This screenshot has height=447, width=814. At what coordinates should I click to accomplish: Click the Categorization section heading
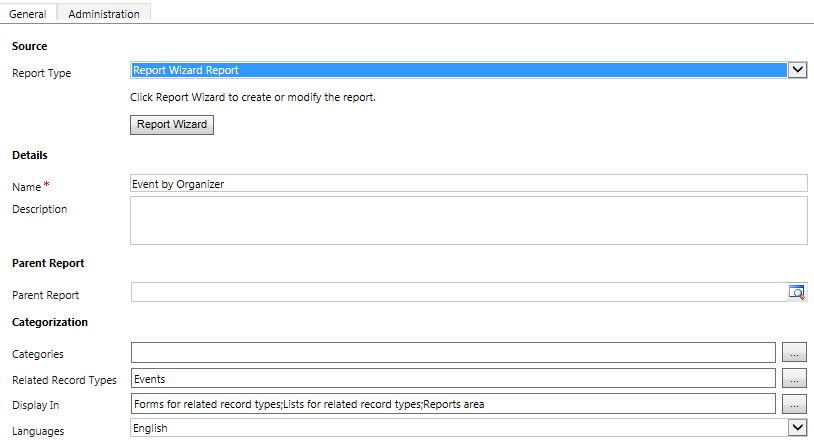(50, 322)
